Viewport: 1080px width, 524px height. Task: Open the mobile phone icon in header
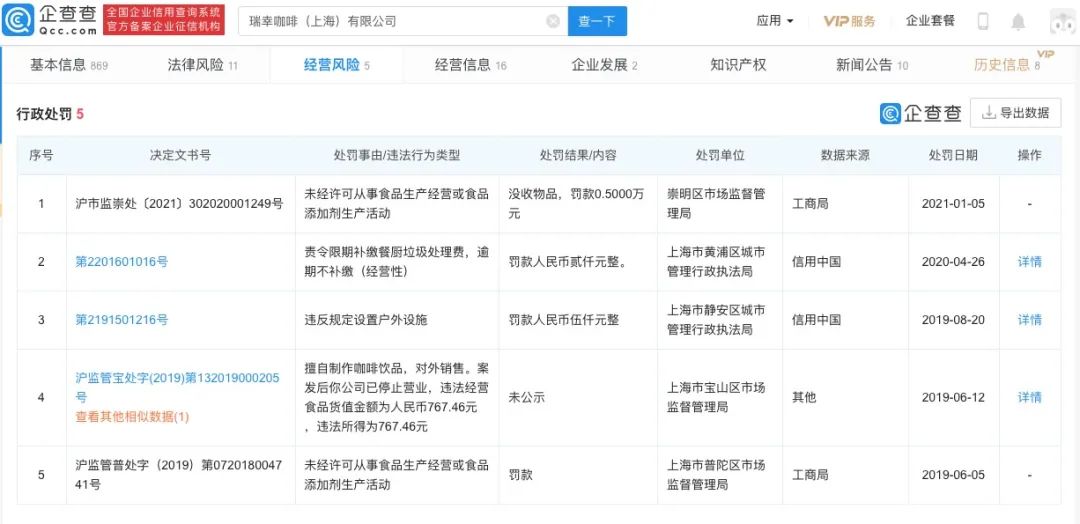[983, 21]
